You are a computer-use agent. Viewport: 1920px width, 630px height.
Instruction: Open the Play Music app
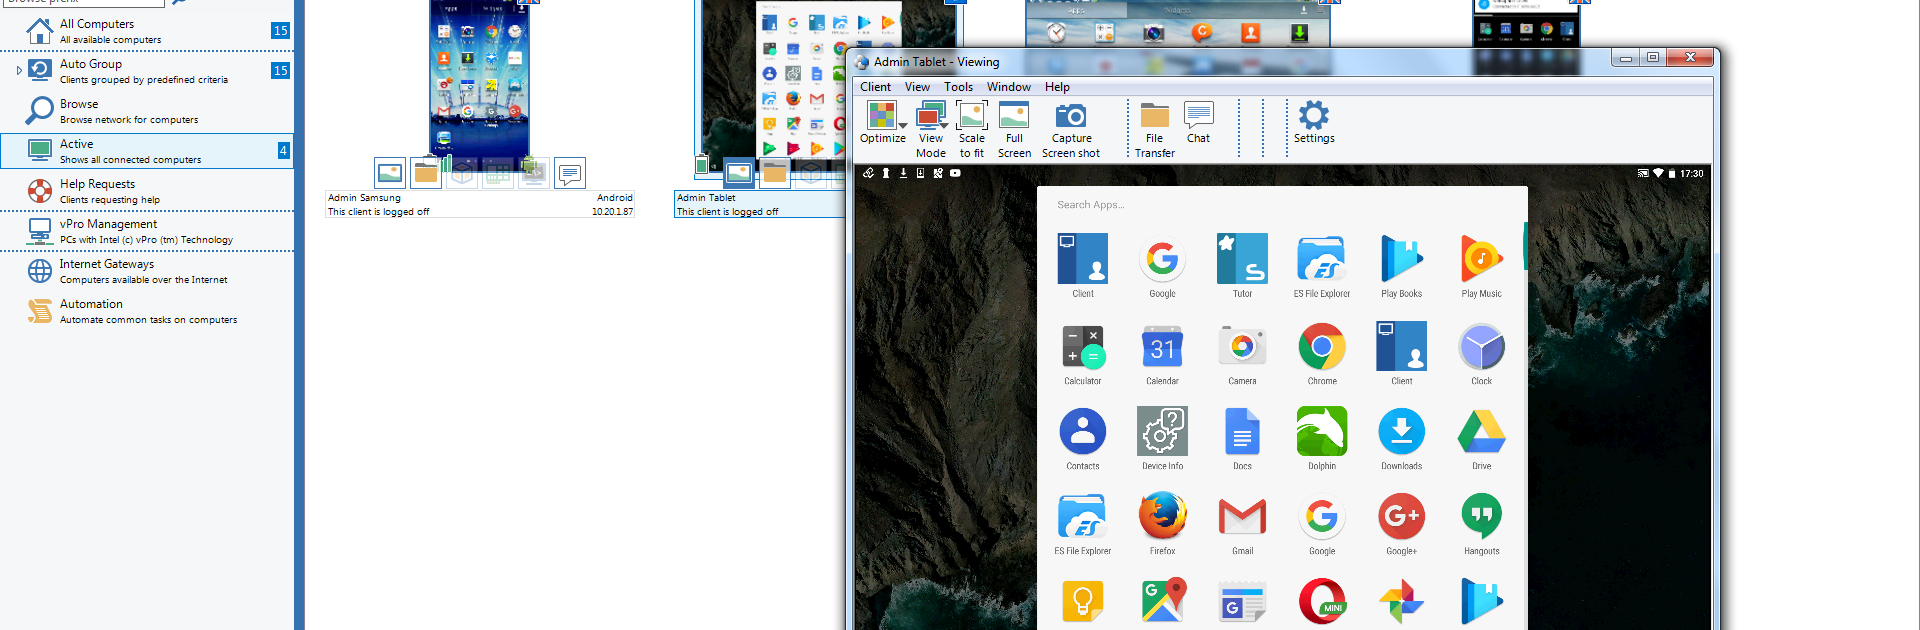1481,266
